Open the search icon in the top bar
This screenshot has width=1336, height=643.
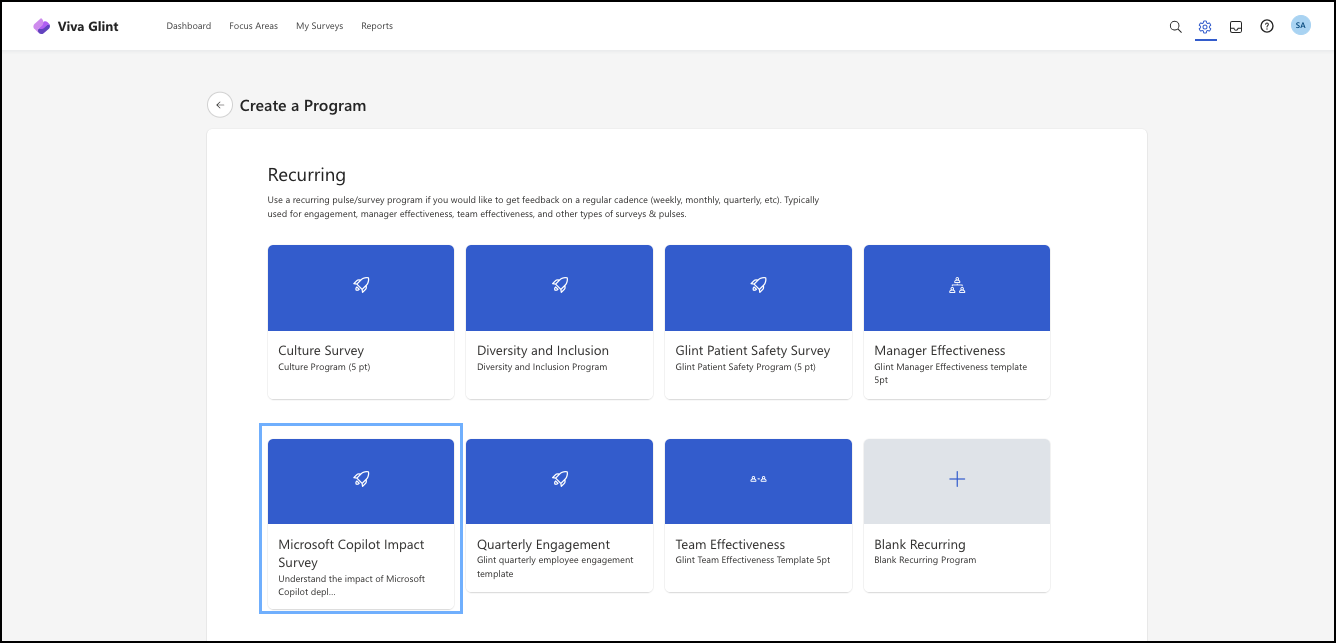1175,26
